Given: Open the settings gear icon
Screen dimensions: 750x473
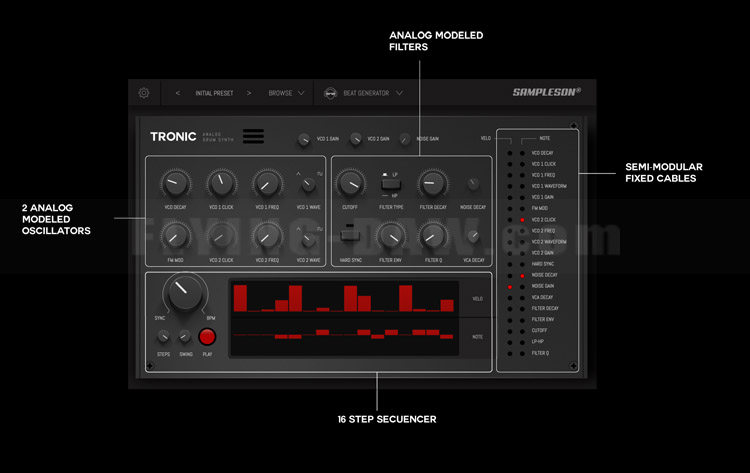Looking at the screenshot, I should pyautogui.click(x=144, y=93).
